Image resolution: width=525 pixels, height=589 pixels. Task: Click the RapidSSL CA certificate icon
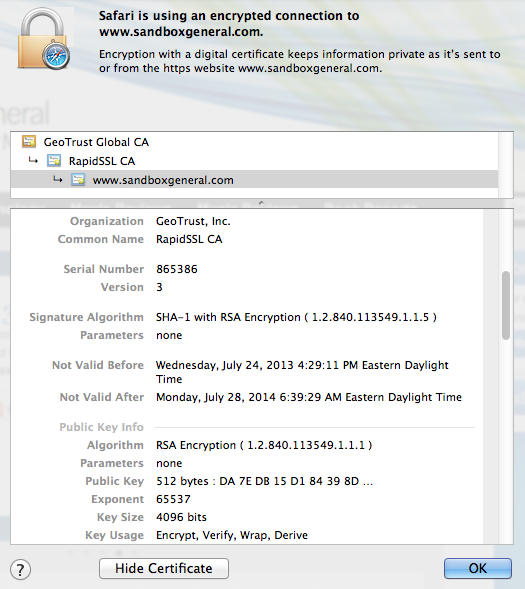(x=54, y=161)
